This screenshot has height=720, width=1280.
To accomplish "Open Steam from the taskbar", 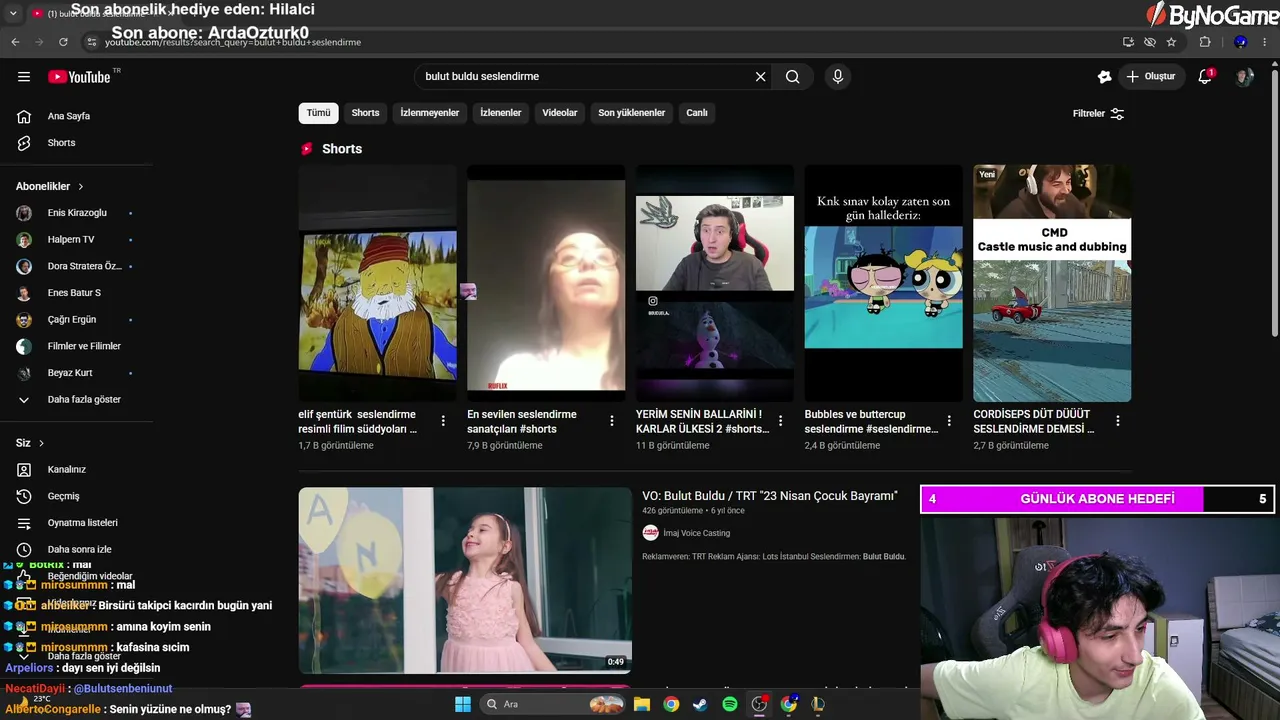I will pos(700,704).
